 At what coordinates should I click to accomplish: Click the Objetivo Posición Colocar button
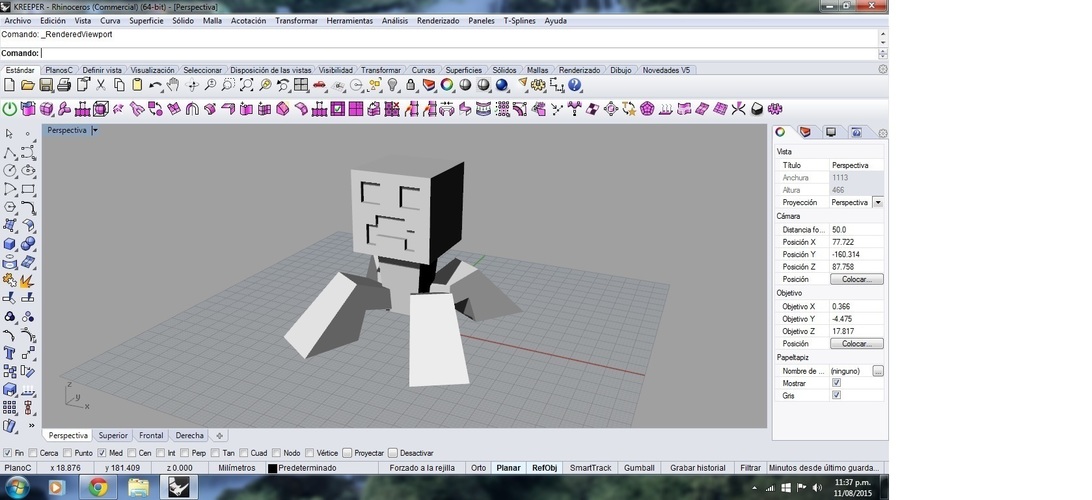click(857, 344)
